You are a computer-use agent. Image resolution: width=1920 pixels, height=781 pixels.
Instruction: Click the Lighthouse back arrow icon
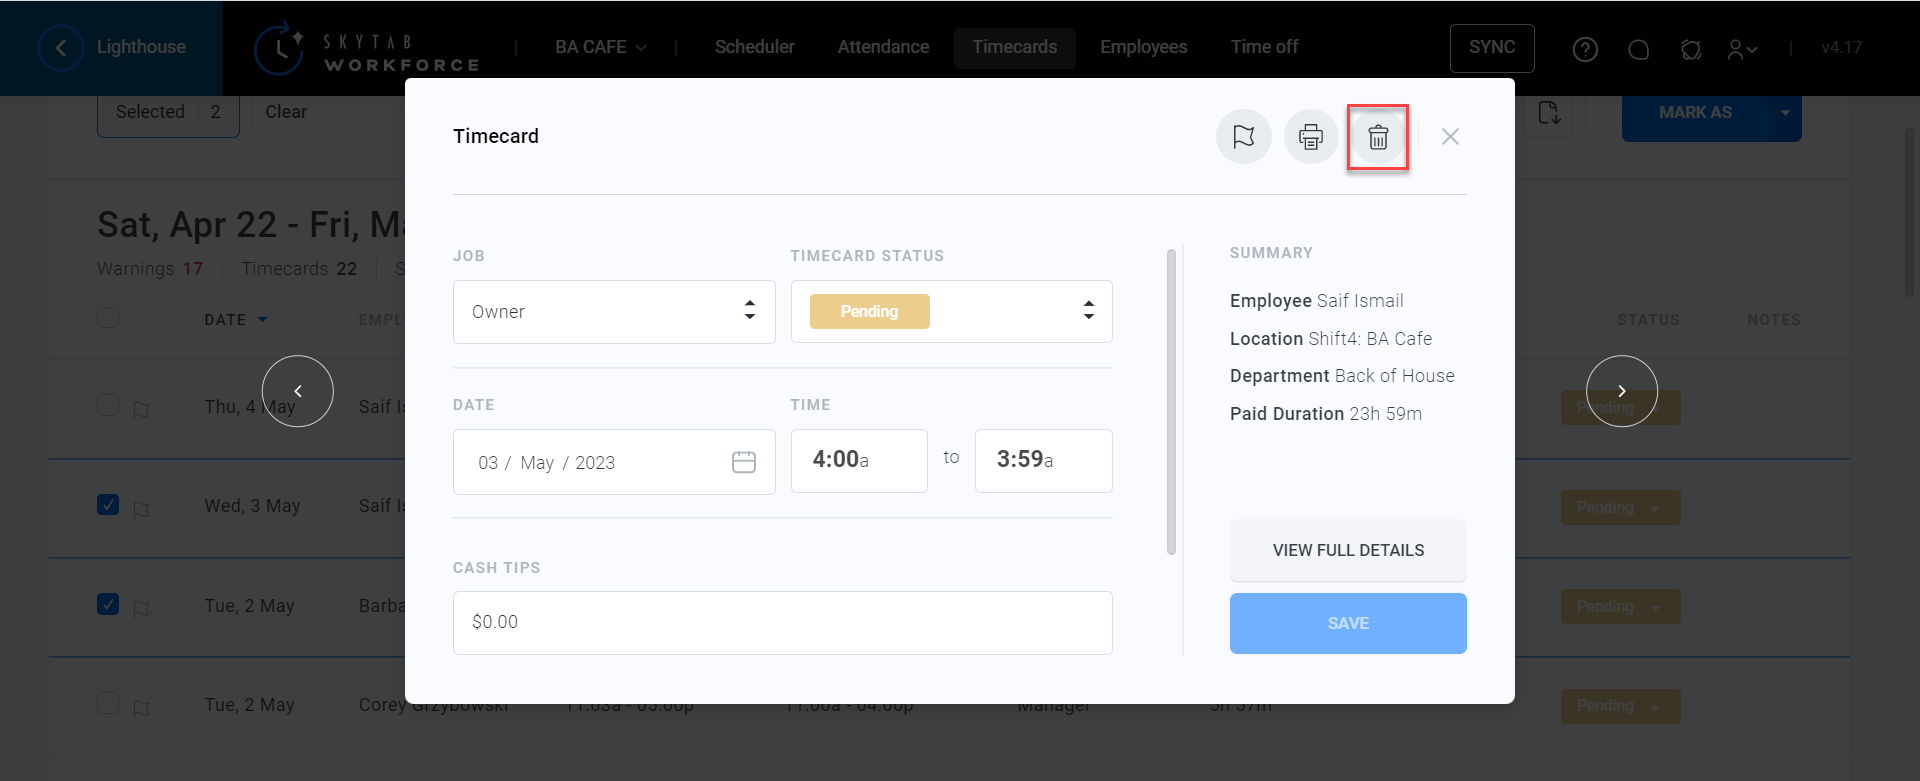61,48
